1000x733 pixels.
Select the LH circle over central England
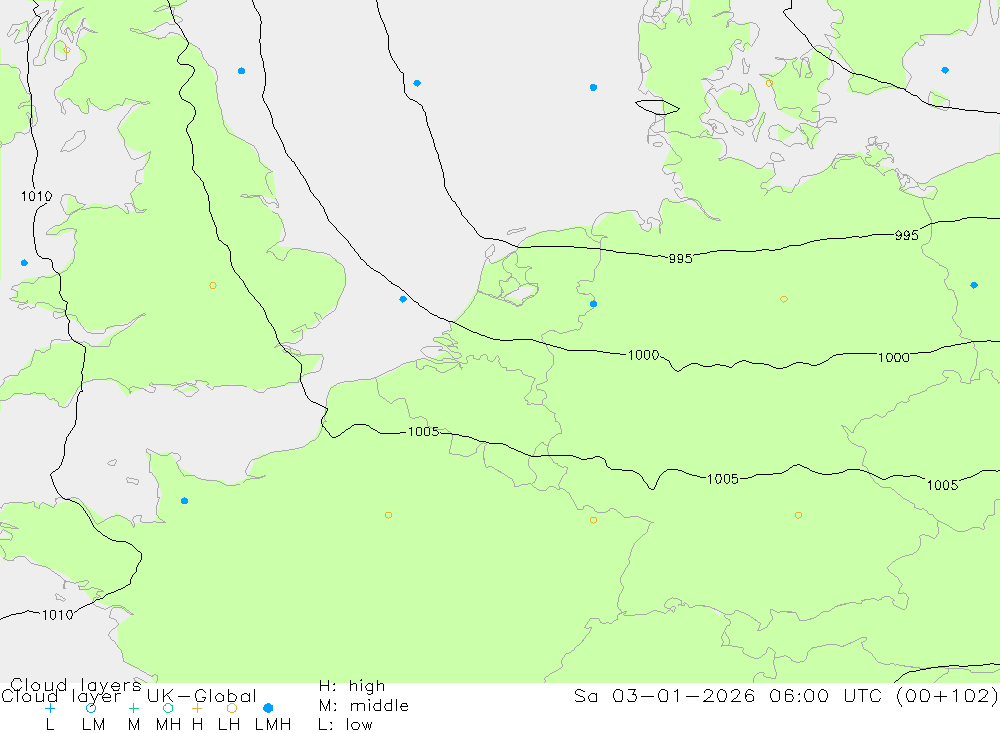click(x=212, y=286)
